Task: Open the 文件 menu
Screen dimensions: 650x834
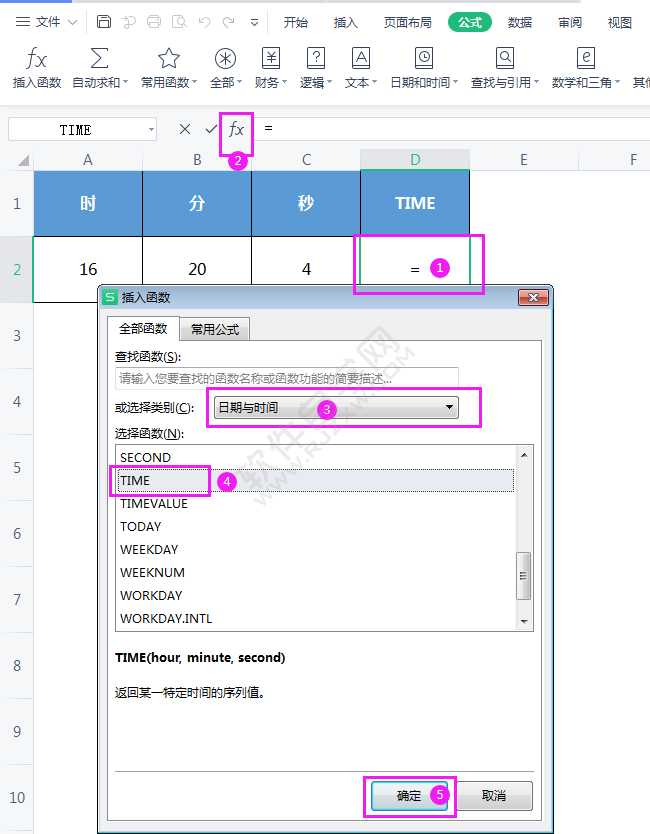Action: 46,22
